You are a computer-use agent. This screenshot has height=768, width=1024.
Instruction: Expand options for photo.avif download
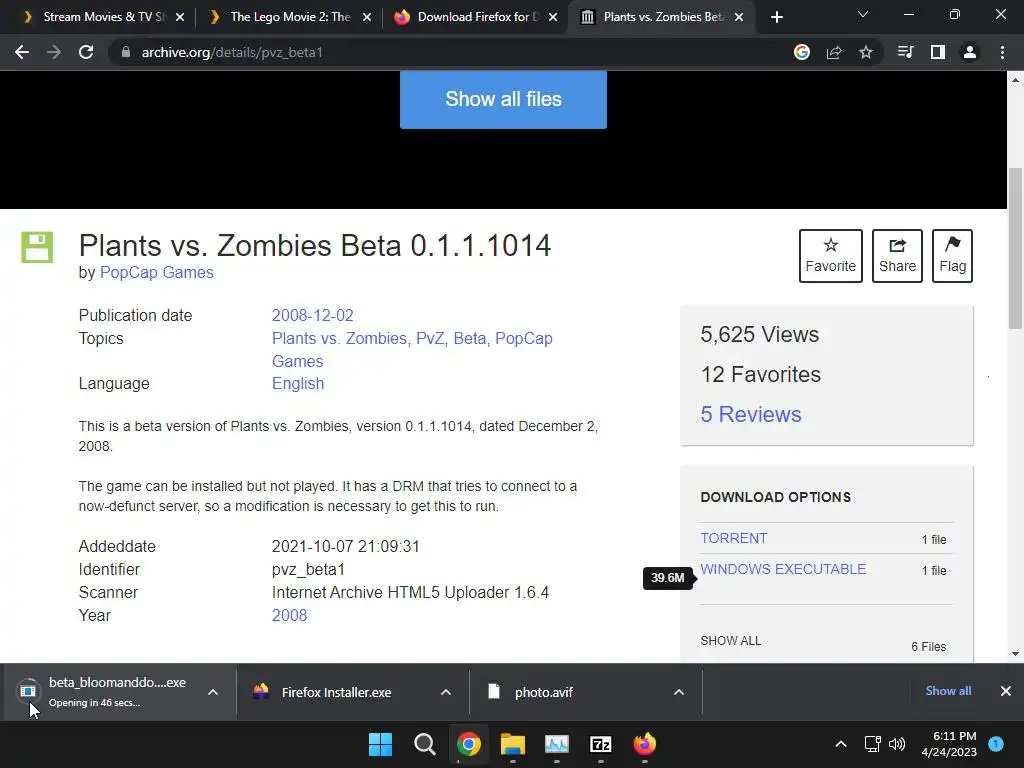point(679,692)
